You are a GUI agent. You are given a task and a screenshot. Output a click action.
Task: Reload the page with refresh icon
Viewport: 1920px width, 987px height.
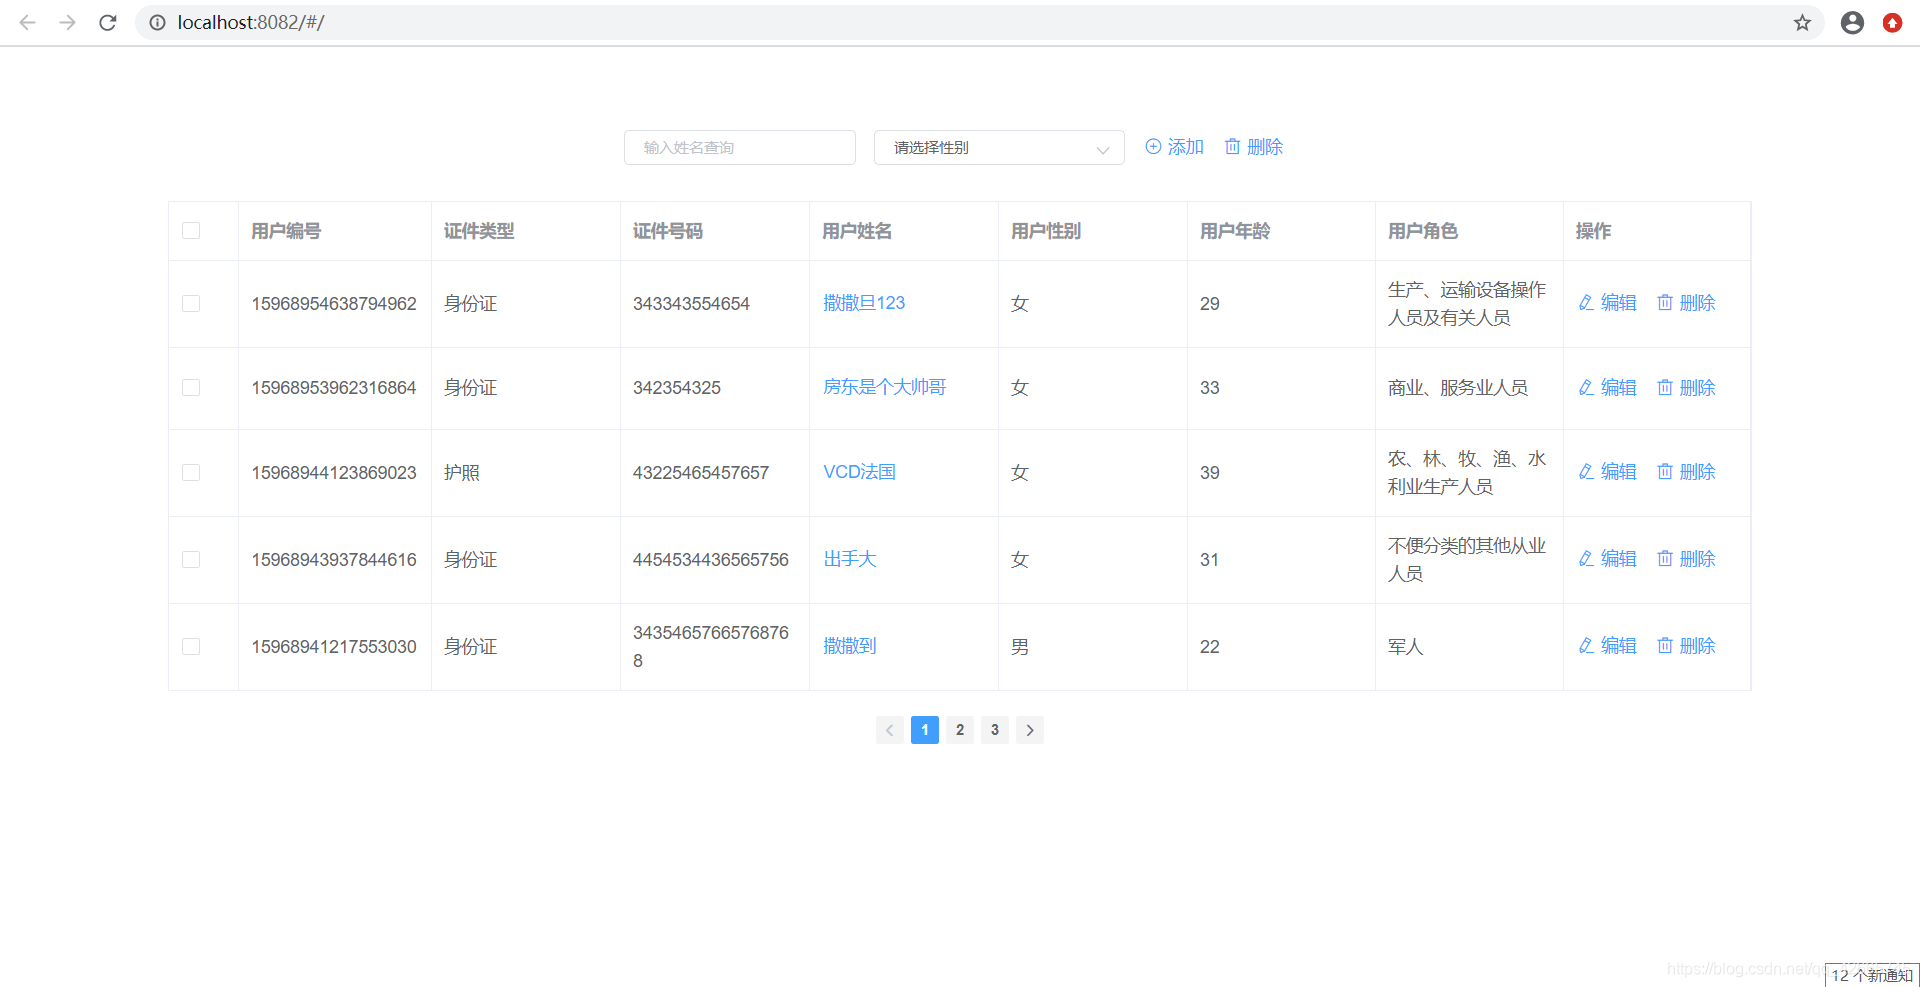click(x=108, y=22)
